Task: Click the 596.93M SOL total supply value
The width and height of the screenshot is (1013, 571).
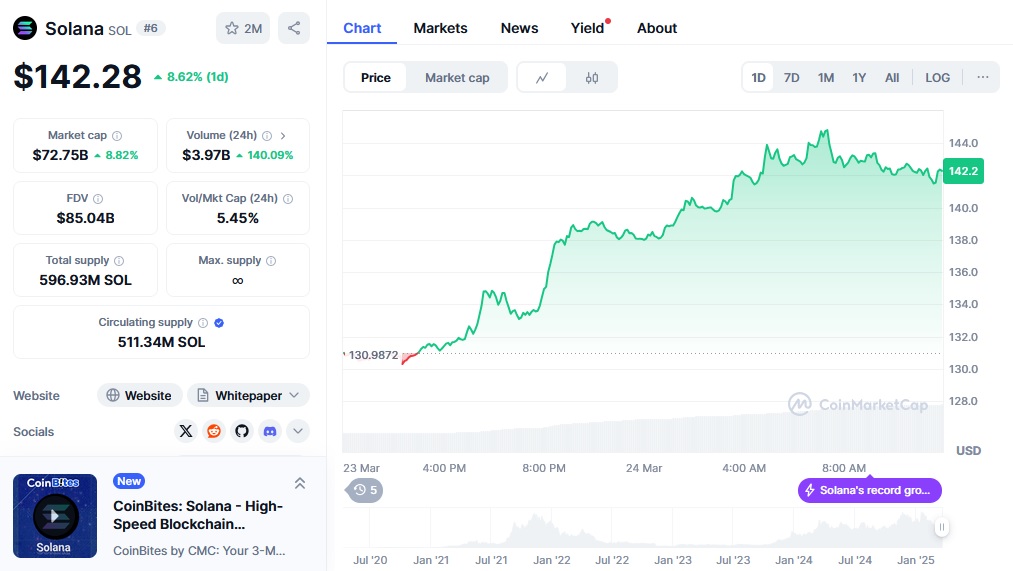Action: (x=85, y=280)
